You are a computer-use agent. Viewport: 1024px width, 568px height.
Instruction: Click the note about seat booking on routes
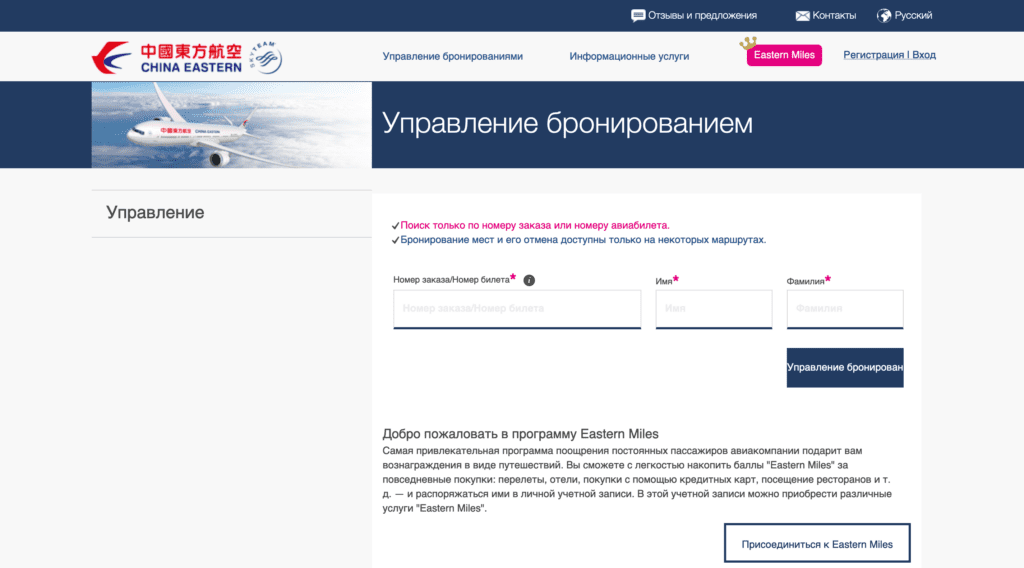tap(583, 240)
